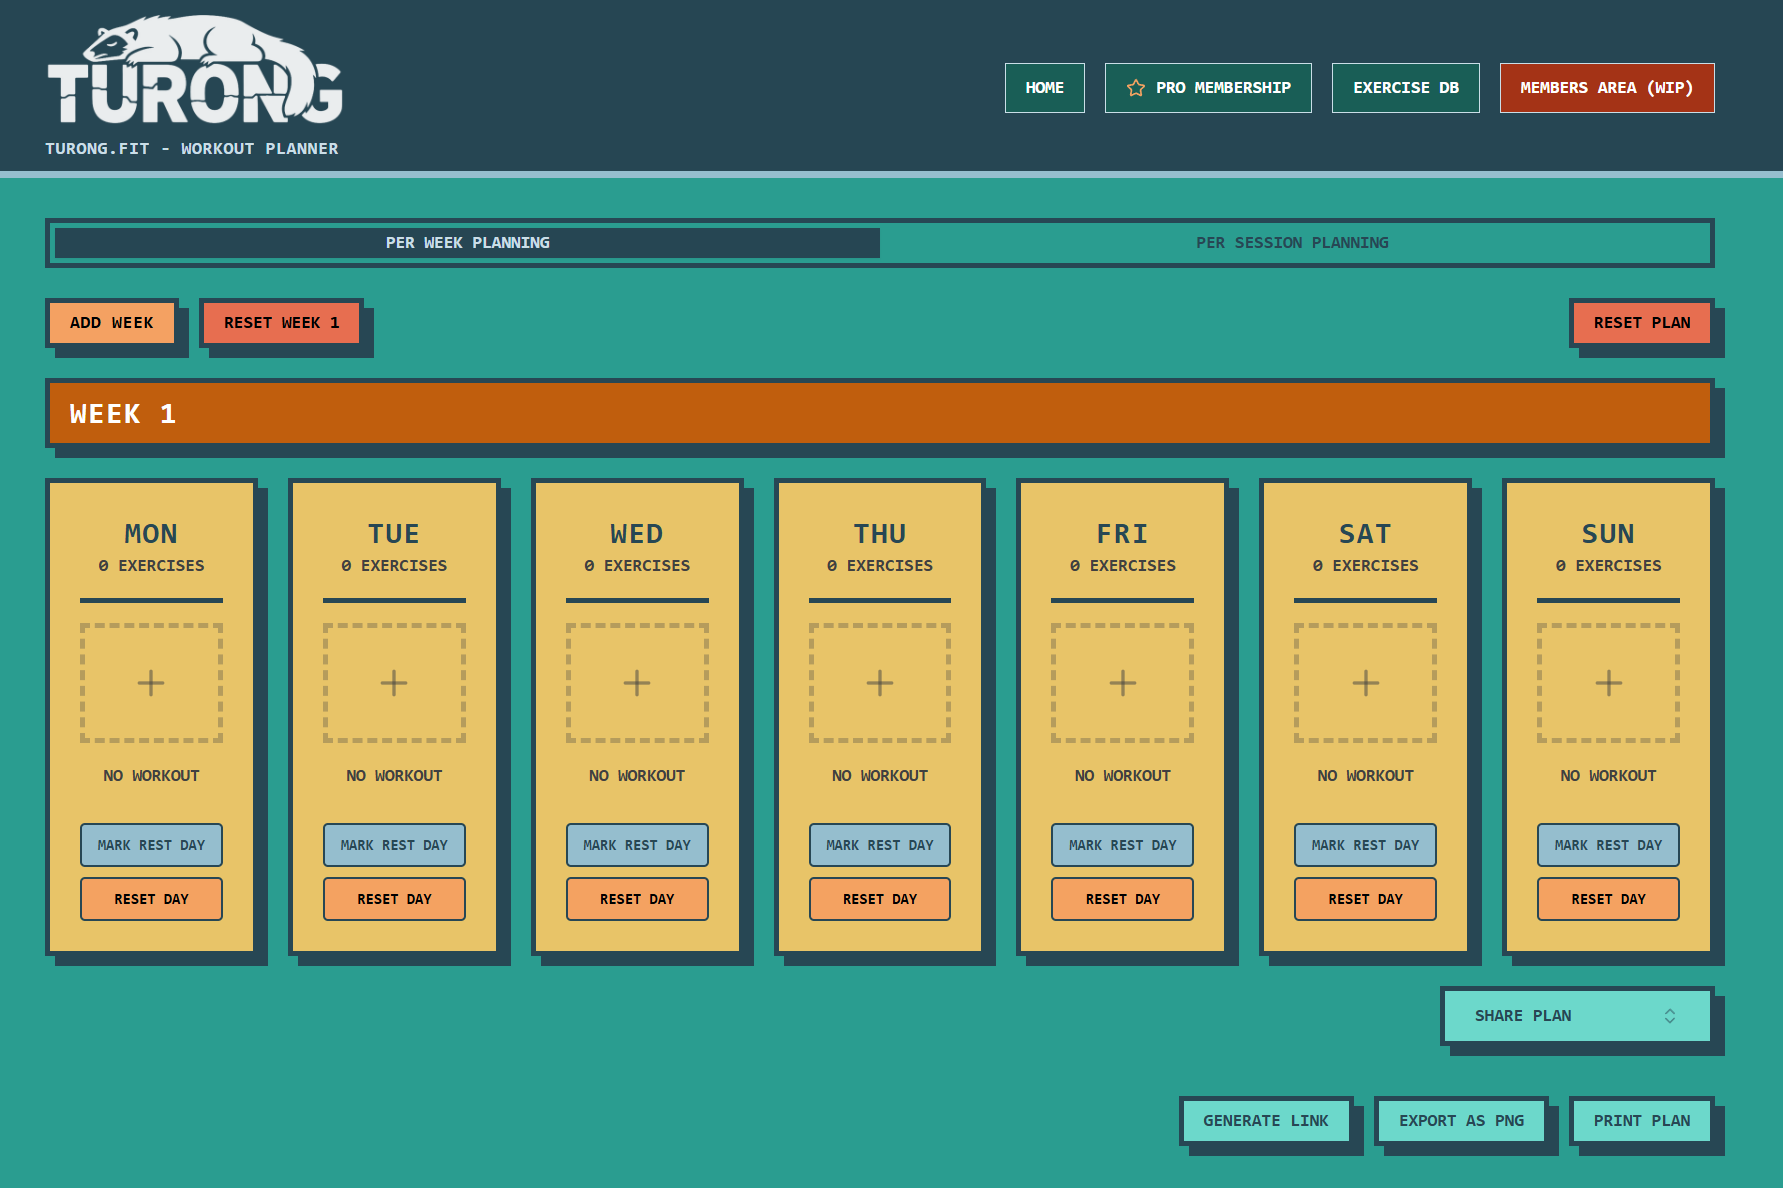Add a workout to Monday with the plus icon

[x=151, y=683]
